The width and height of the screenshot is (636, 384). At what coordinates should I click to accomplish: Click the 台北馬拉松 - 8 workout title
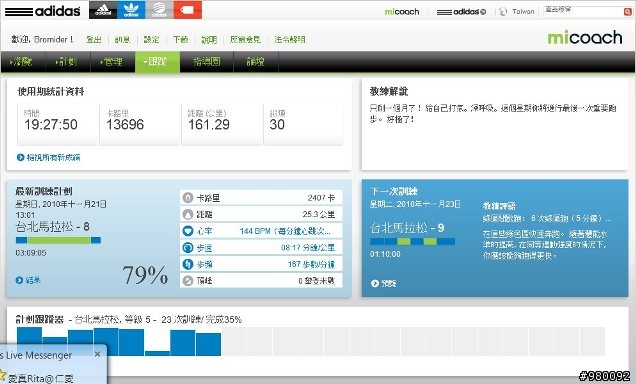click(x=53, y=226)
